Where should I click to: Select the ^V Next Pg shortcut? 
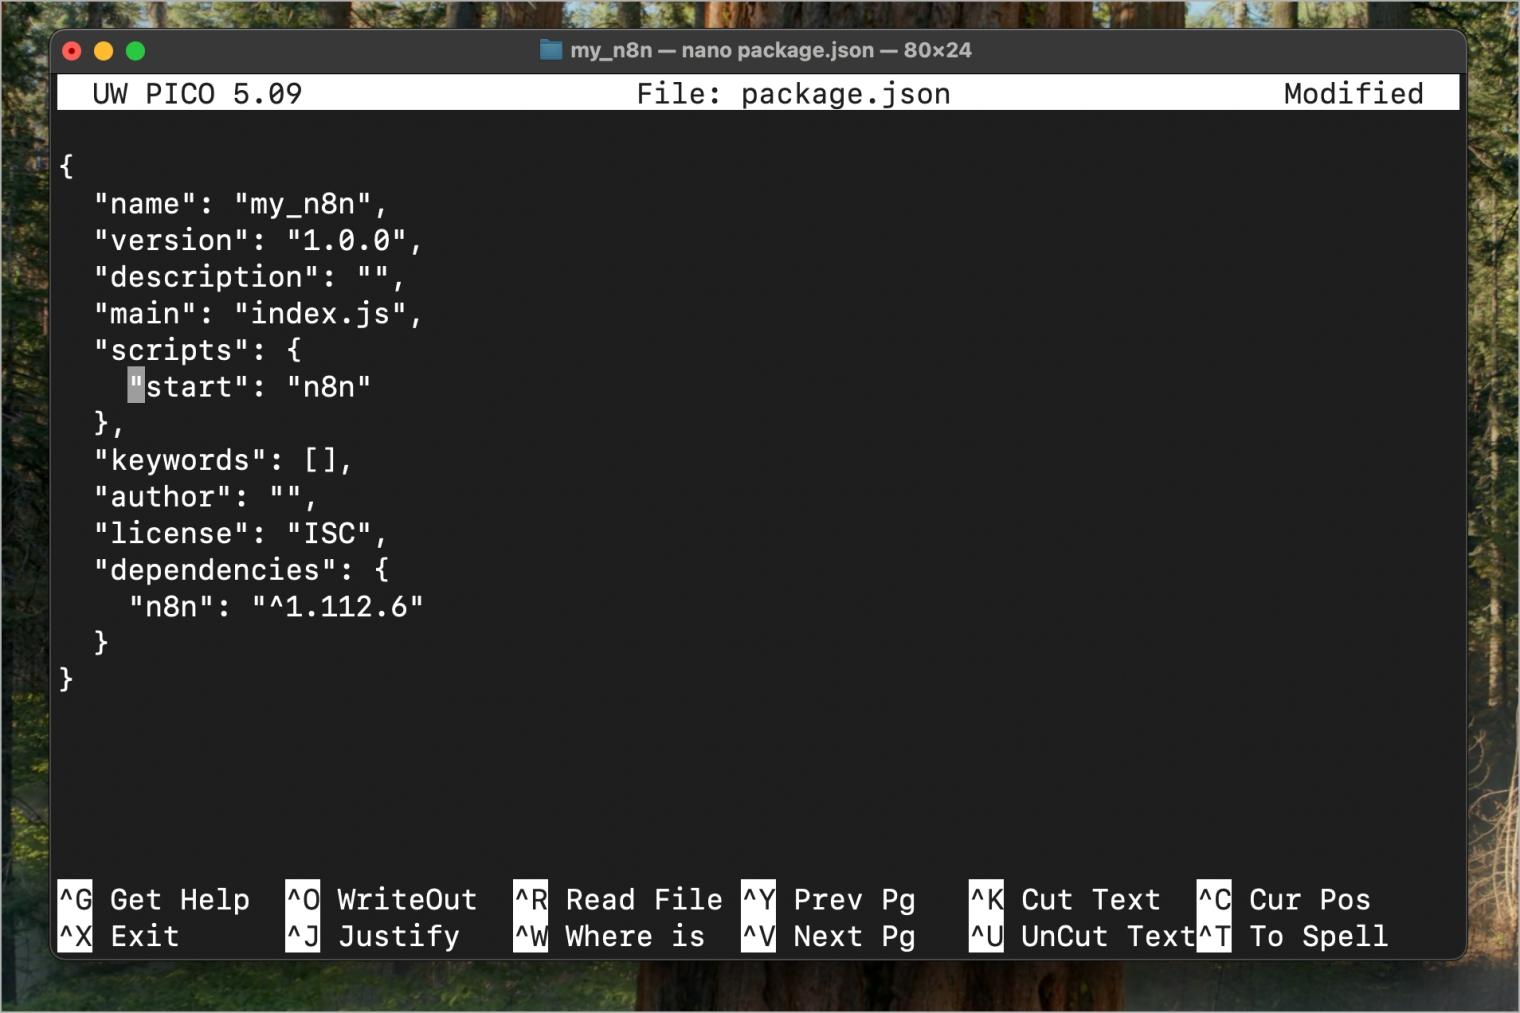coord(828,936)
